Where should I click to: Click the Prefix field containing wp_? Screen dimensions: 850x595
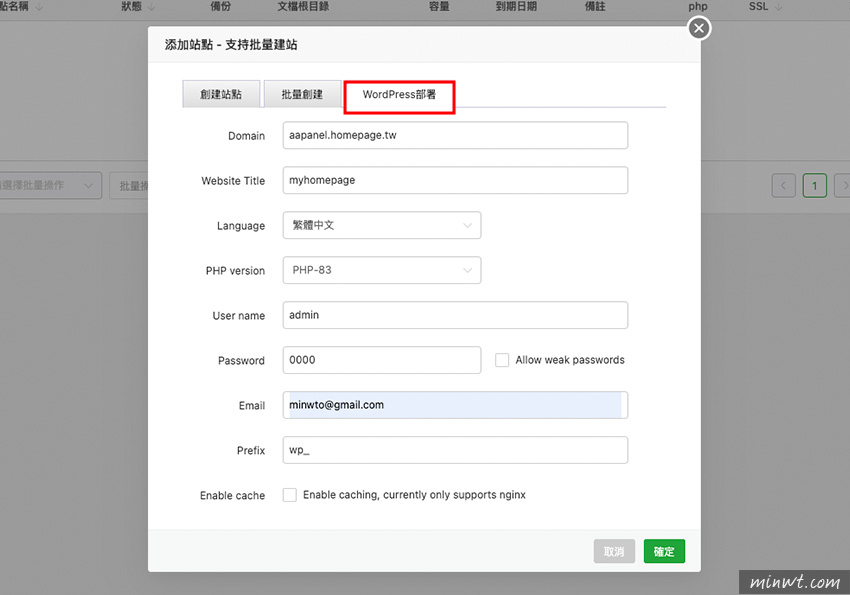click(455, 450)
